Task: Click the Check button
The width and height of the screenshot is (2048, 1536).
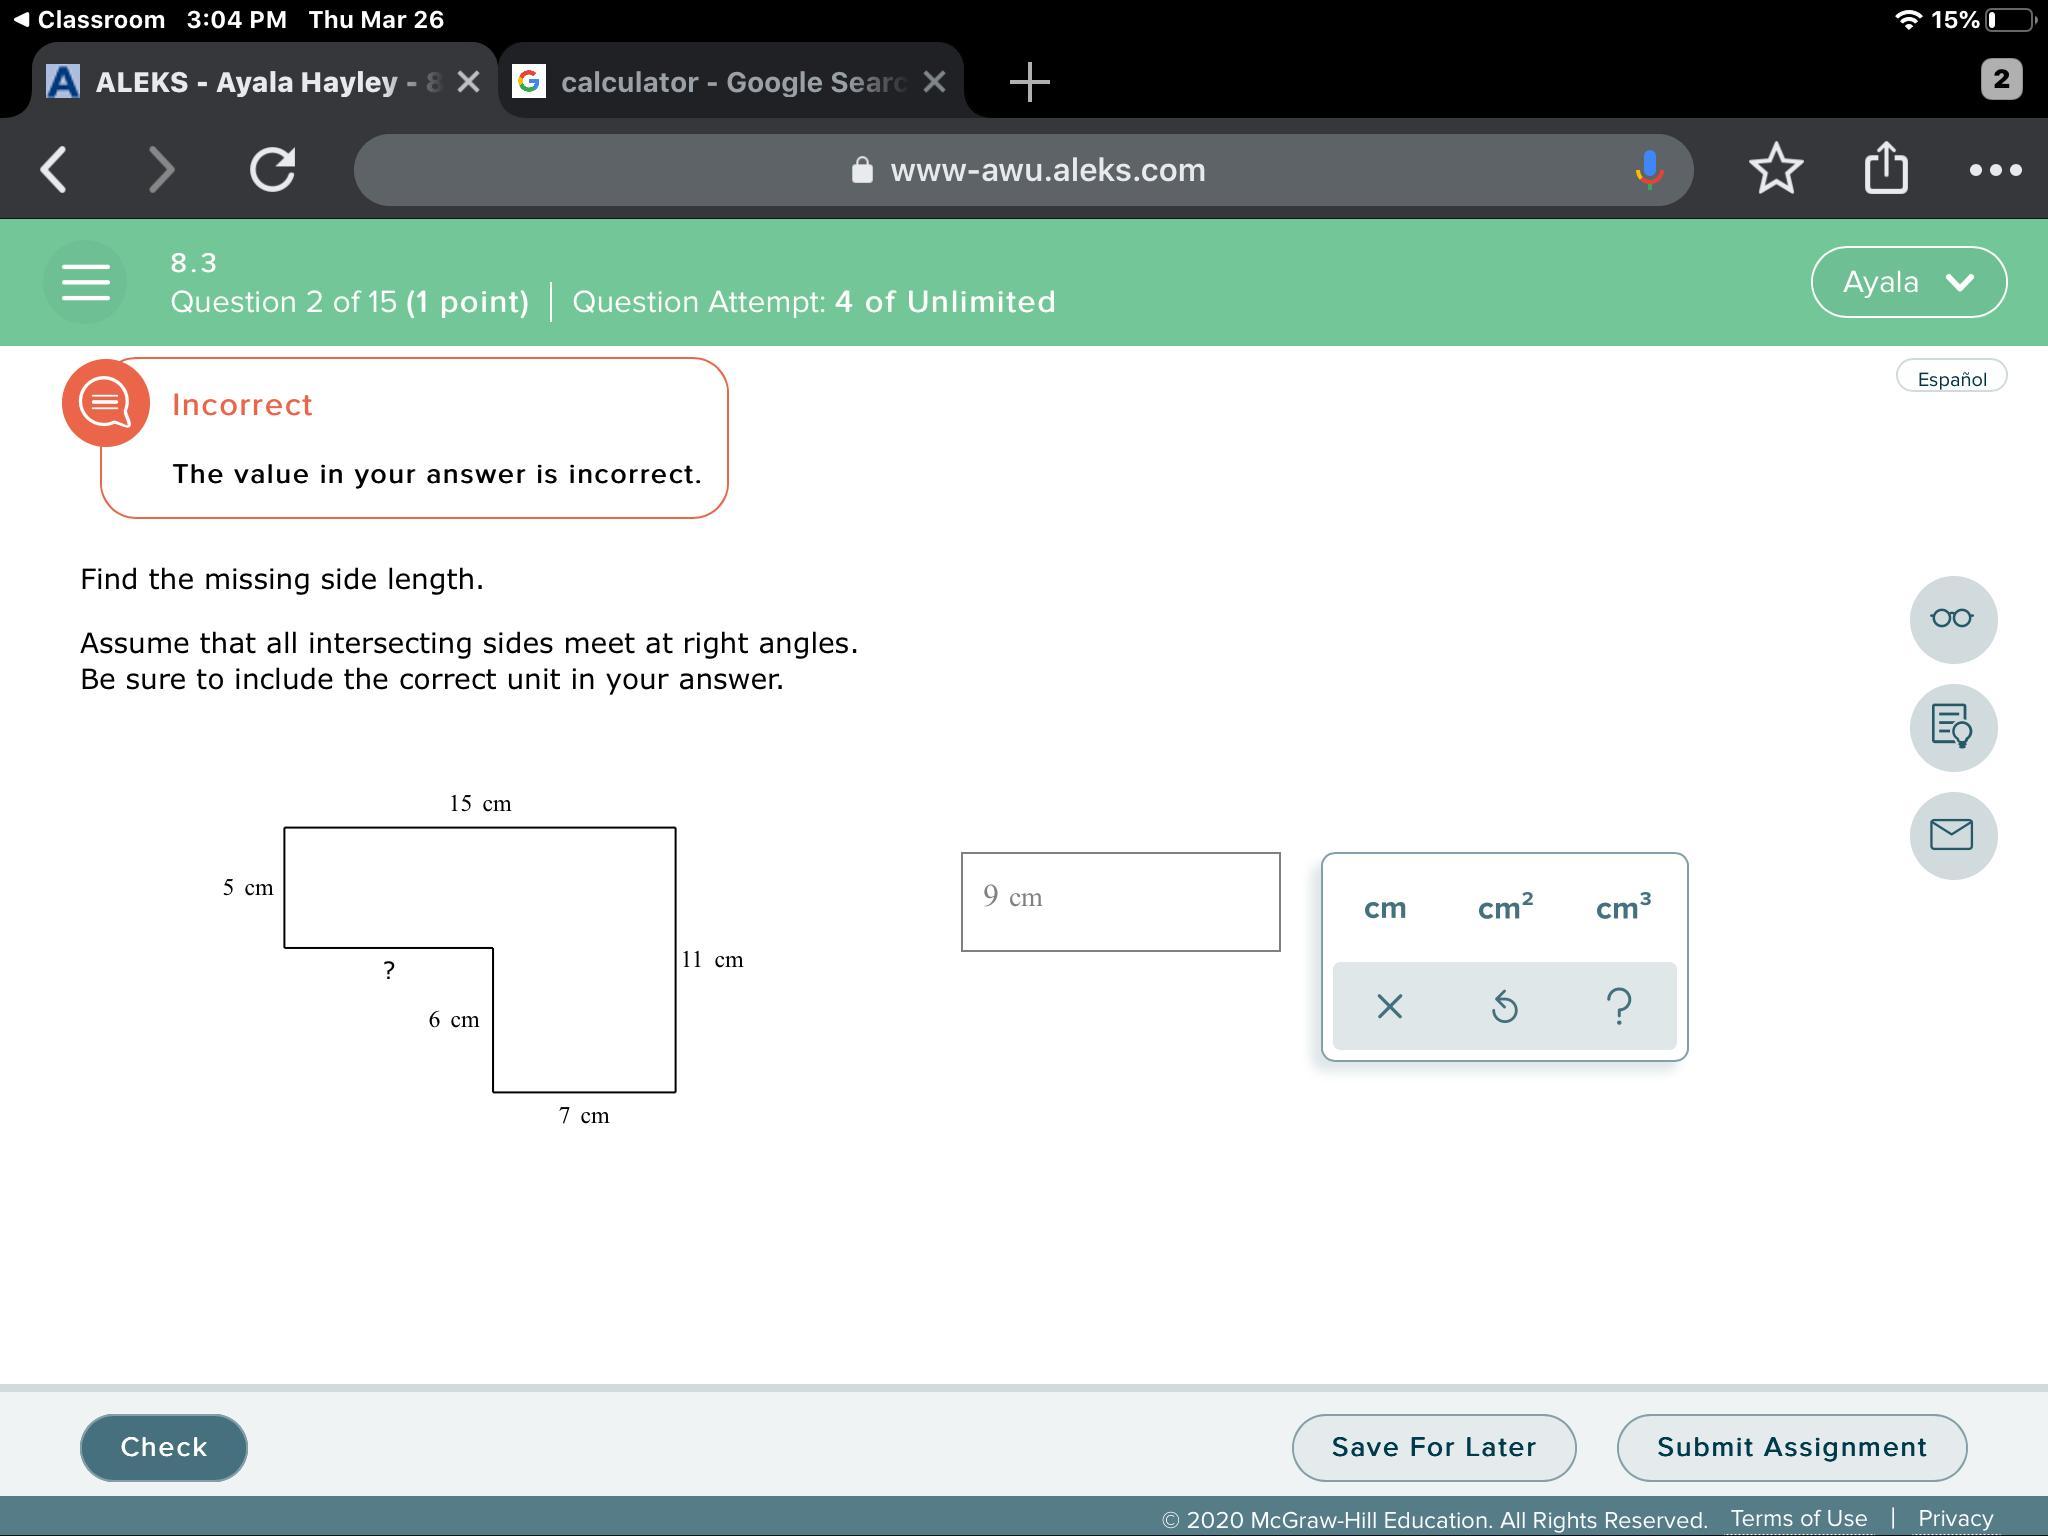Action: click(x=164, y=1447)
